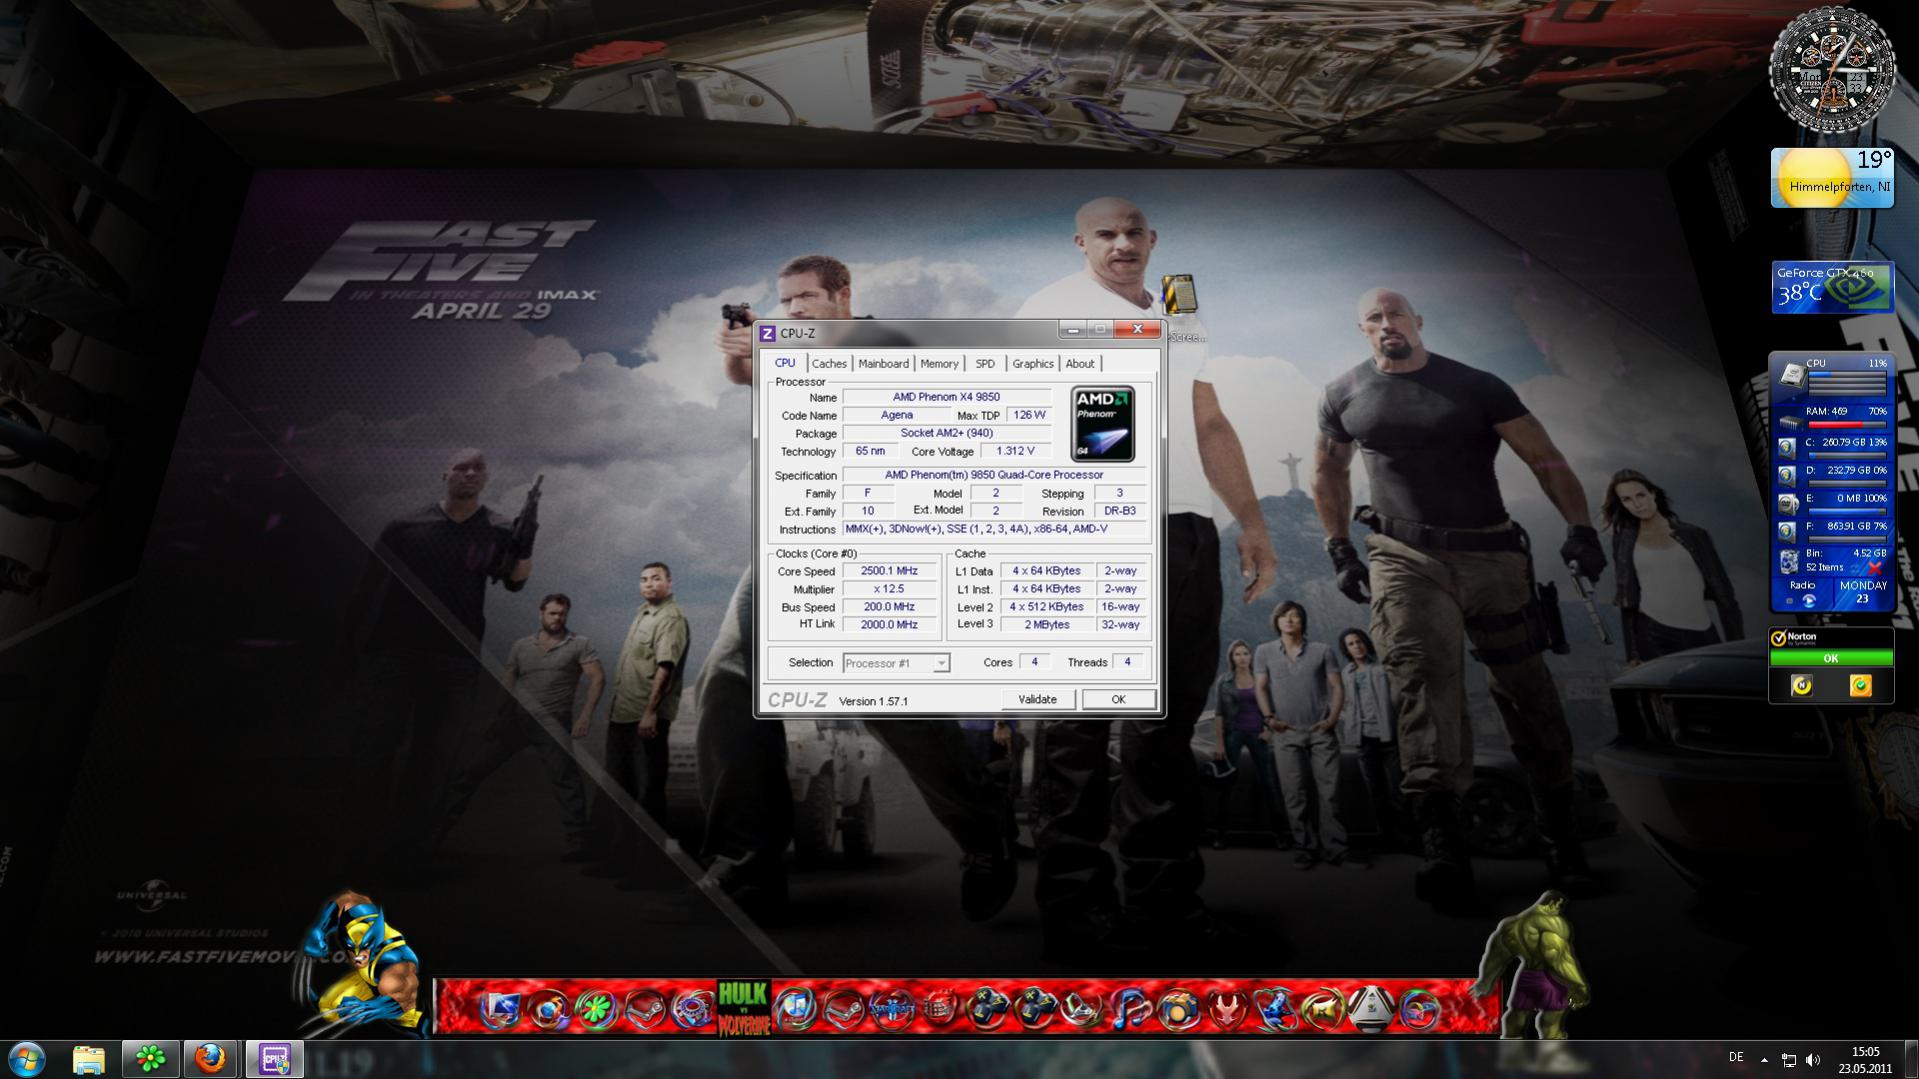Click the Core Voltage value 1.312 V
1919x1079 pixels.
1015,451
